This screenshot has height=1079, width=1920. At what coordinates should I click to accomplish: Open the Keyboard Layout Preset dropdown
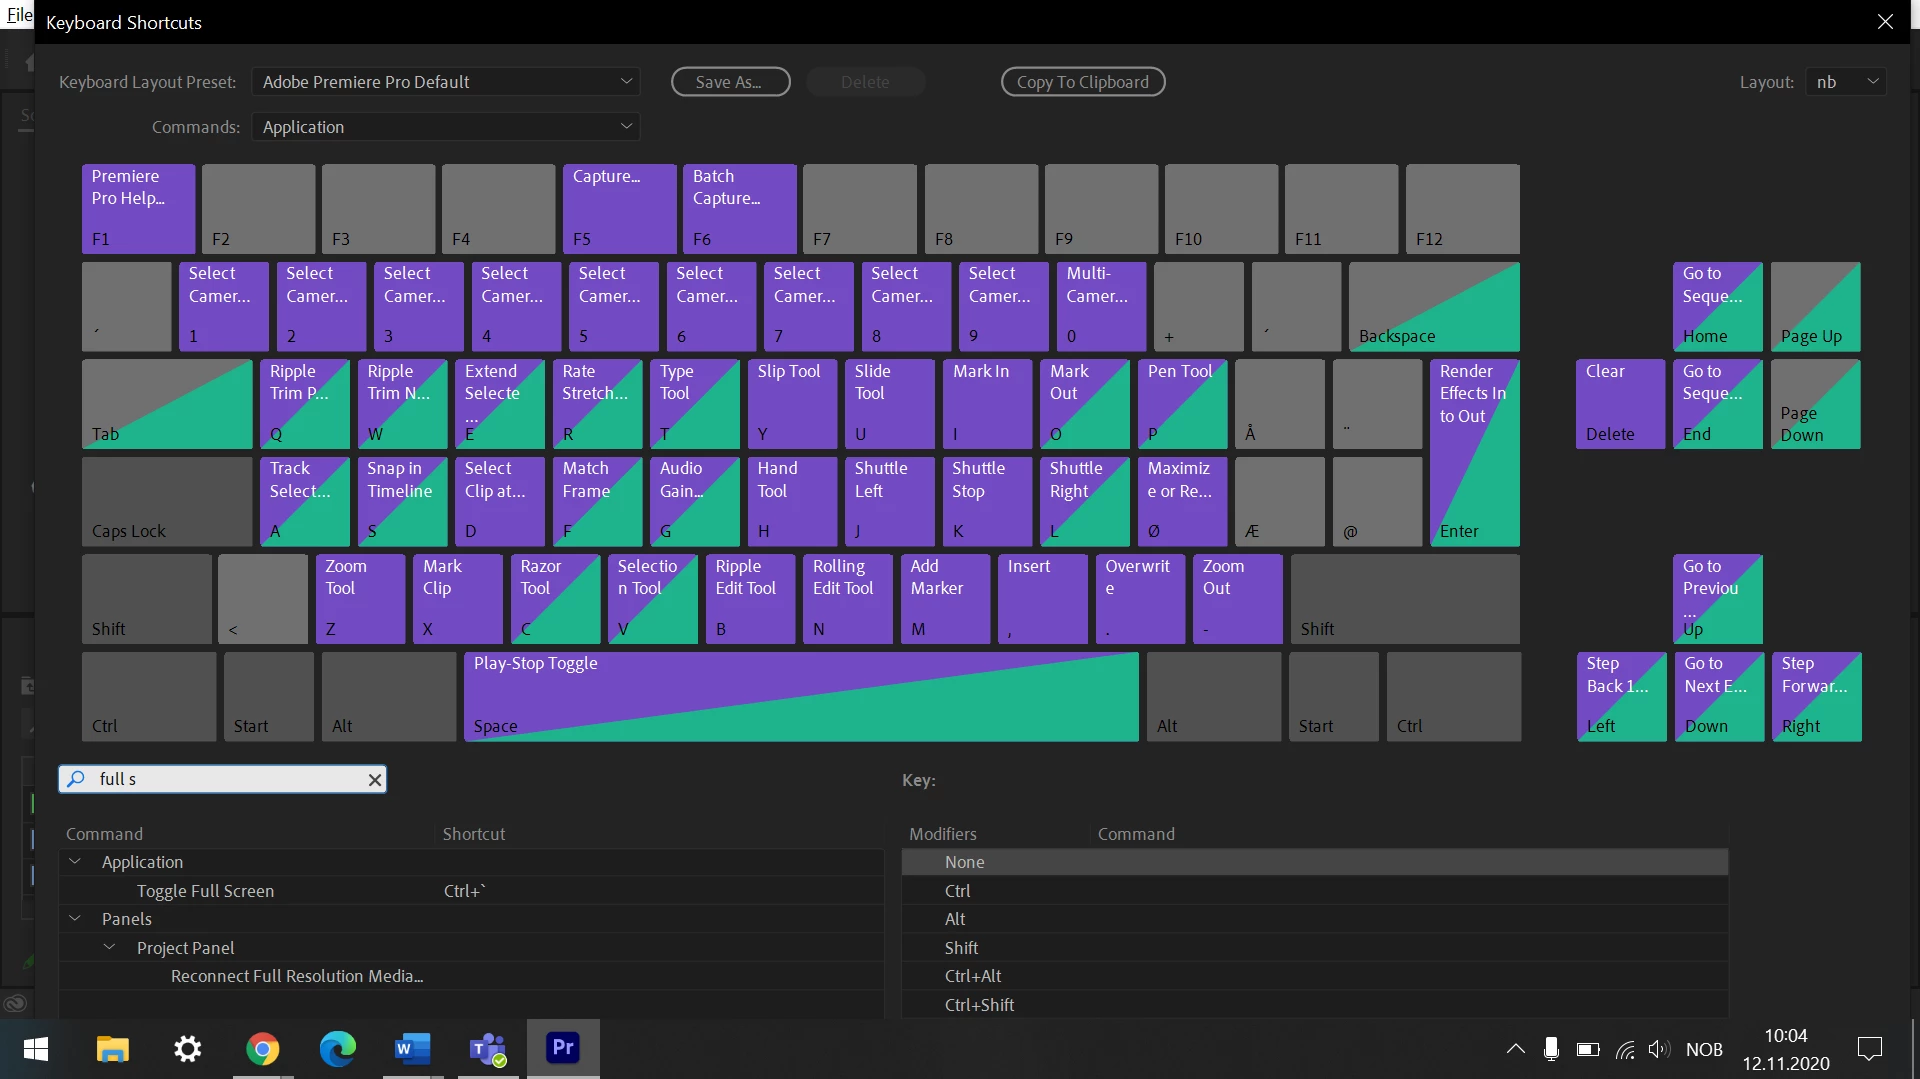point(446,82)
